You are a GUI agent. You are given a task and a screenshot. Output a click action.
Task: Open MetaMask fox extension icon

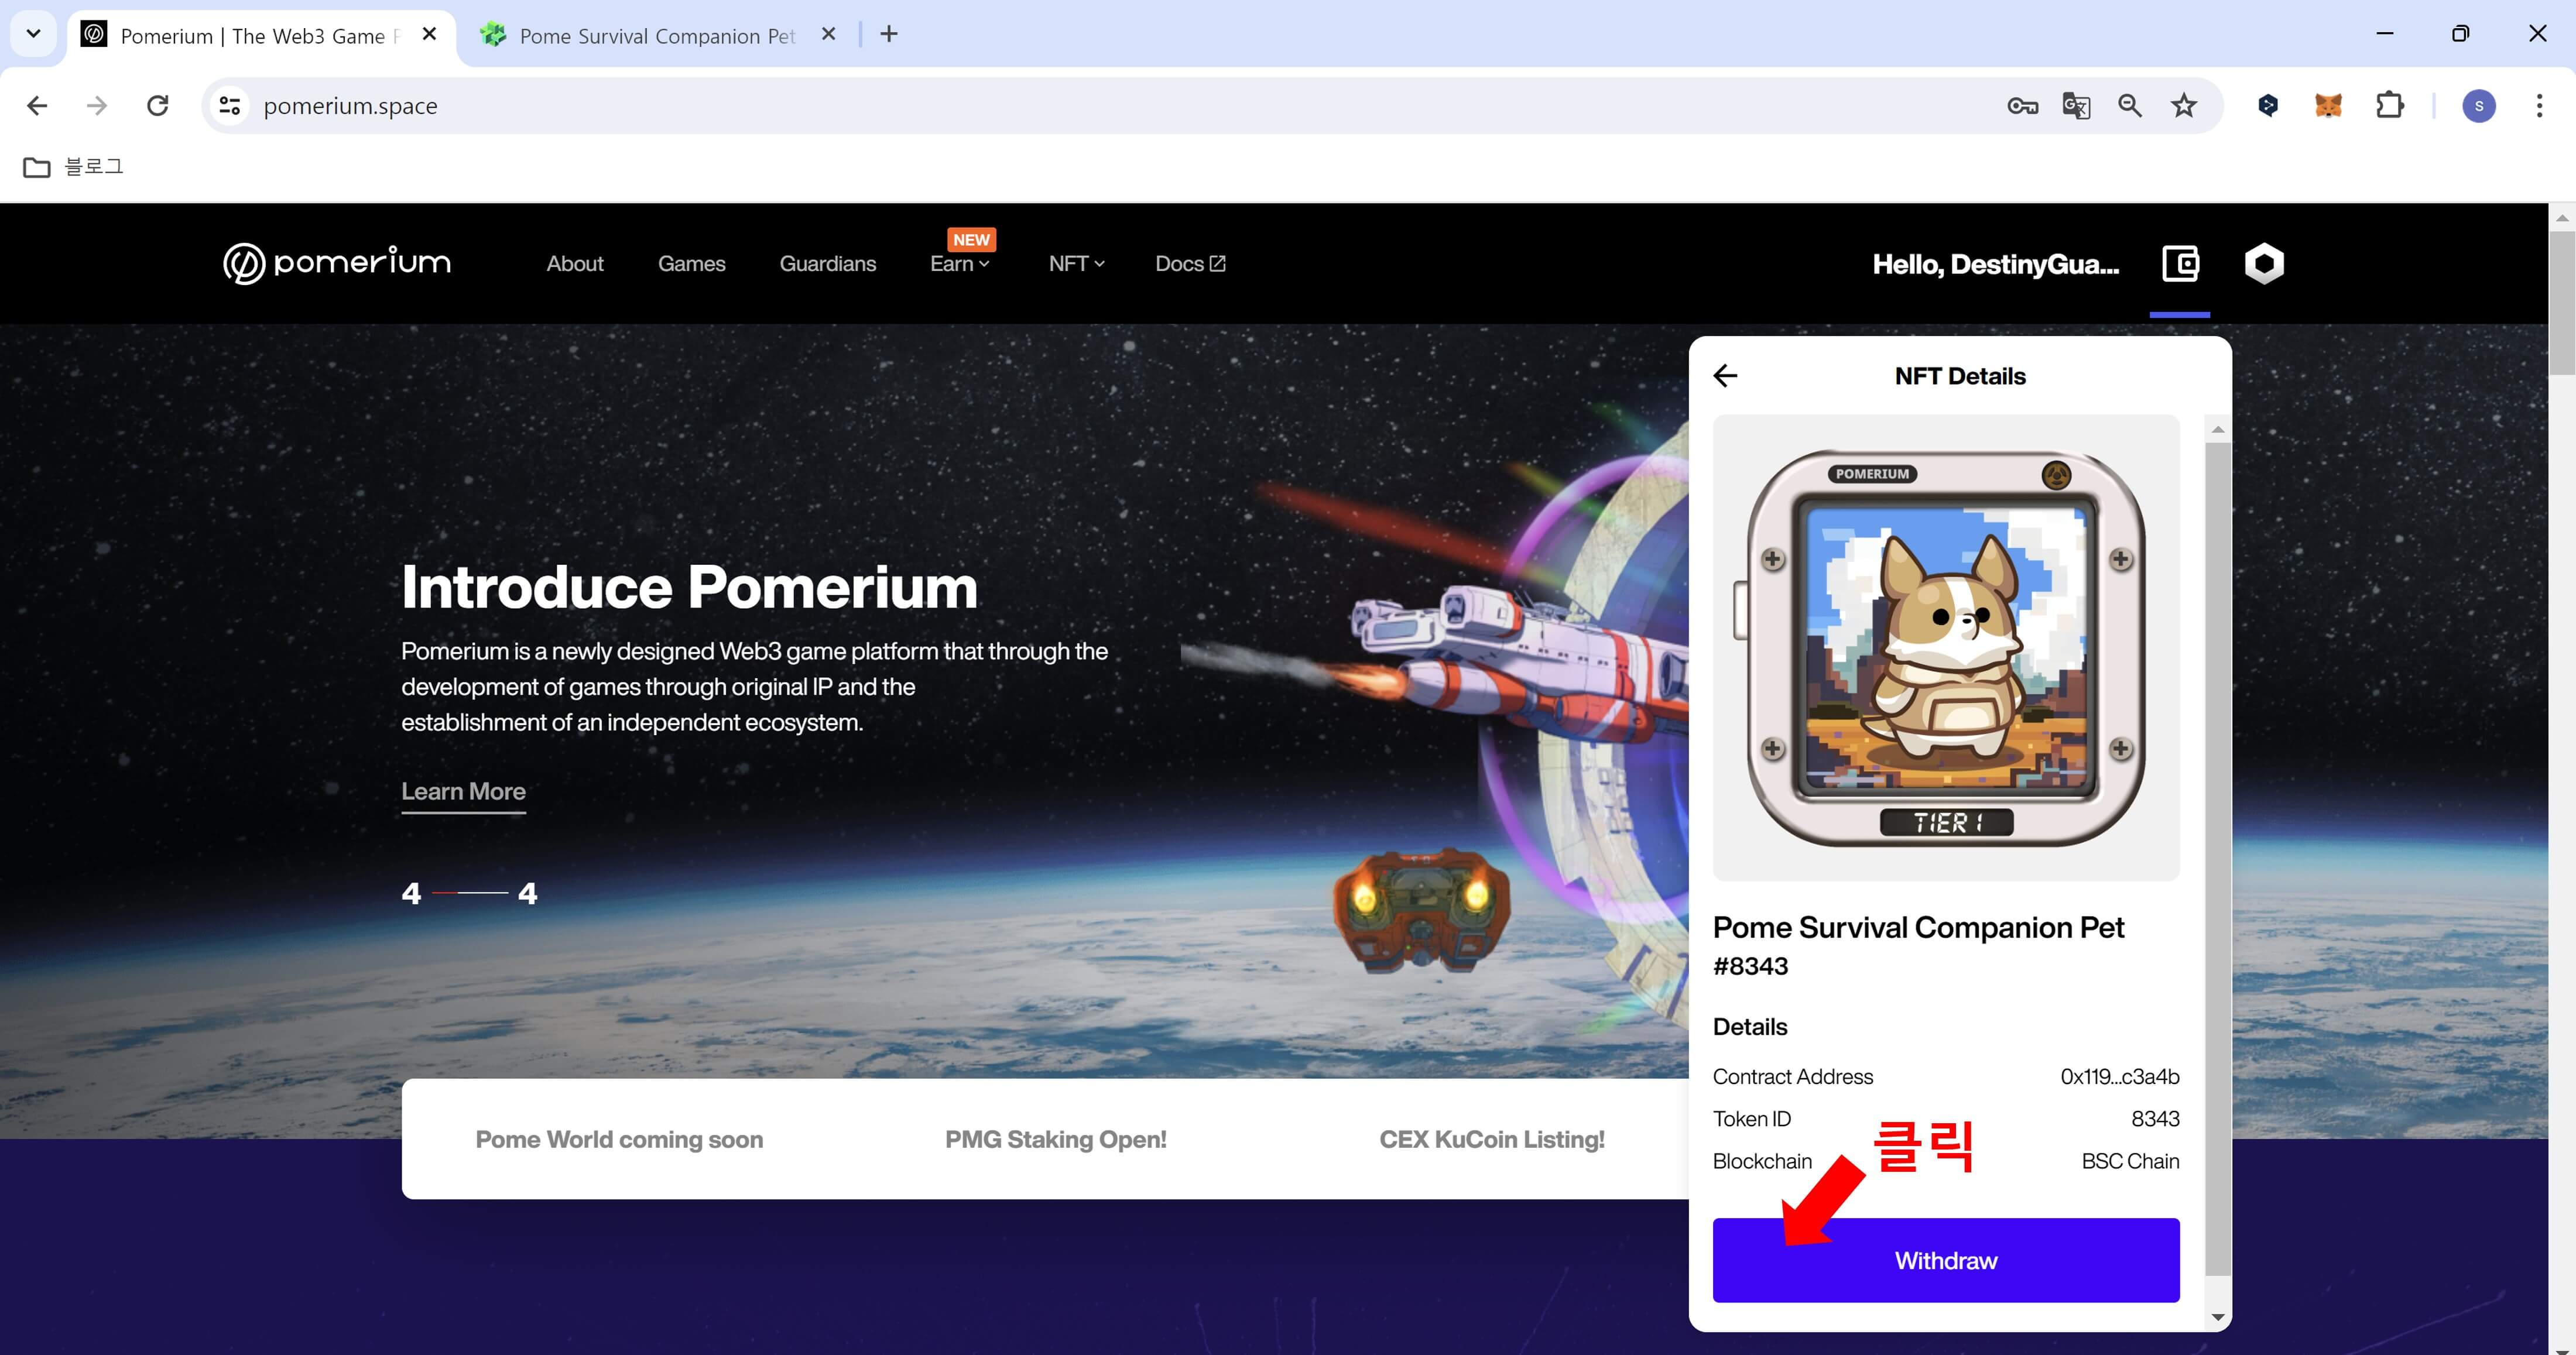pyautogui.click(x=2328, y=106)
